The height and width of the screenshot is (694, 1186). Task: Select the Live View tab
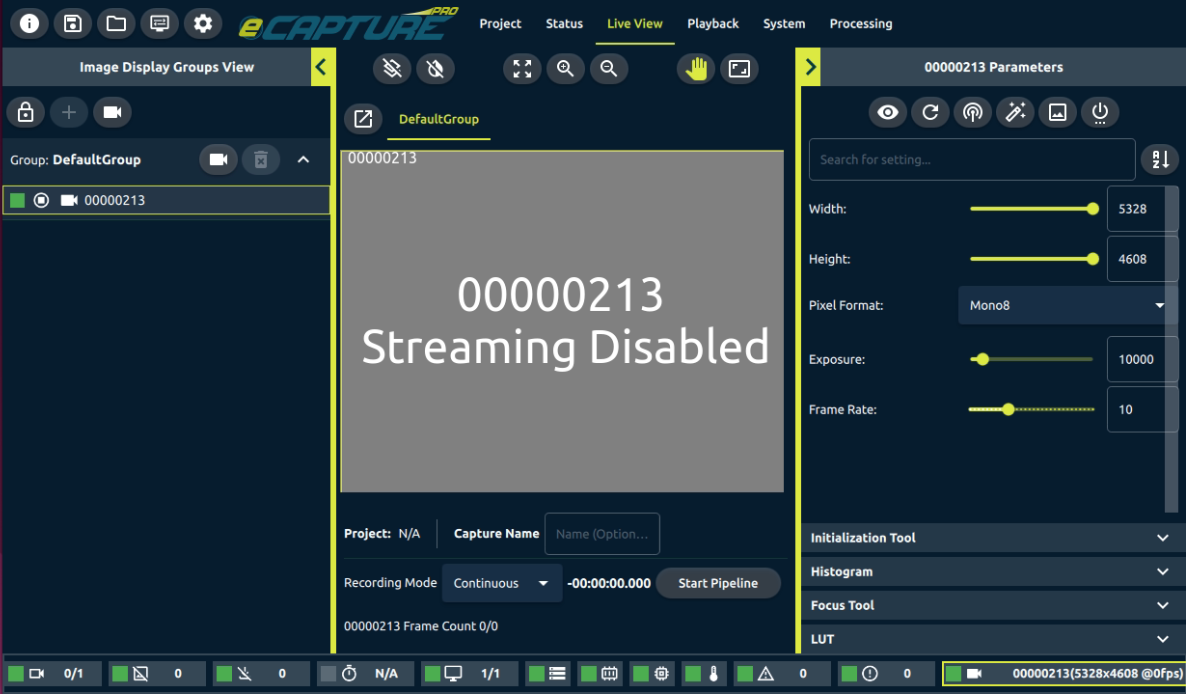click(x=635, y=23)
